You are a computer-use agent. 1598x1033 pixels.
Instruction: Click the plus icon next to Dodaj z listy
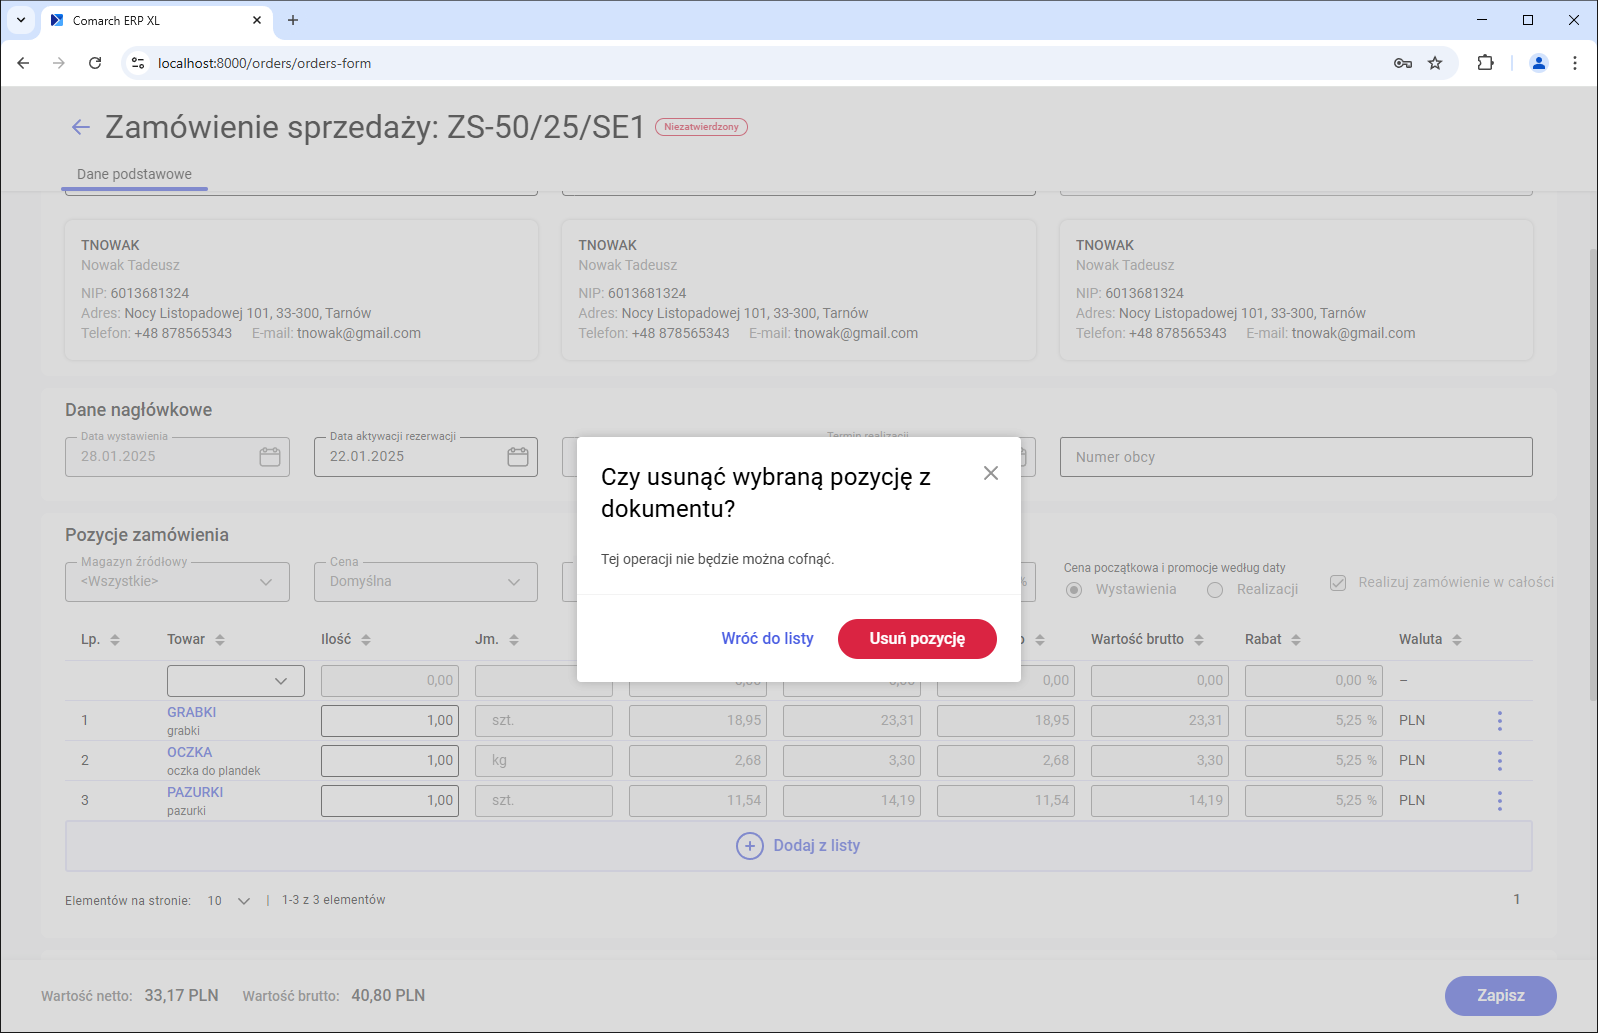(750, 846)
